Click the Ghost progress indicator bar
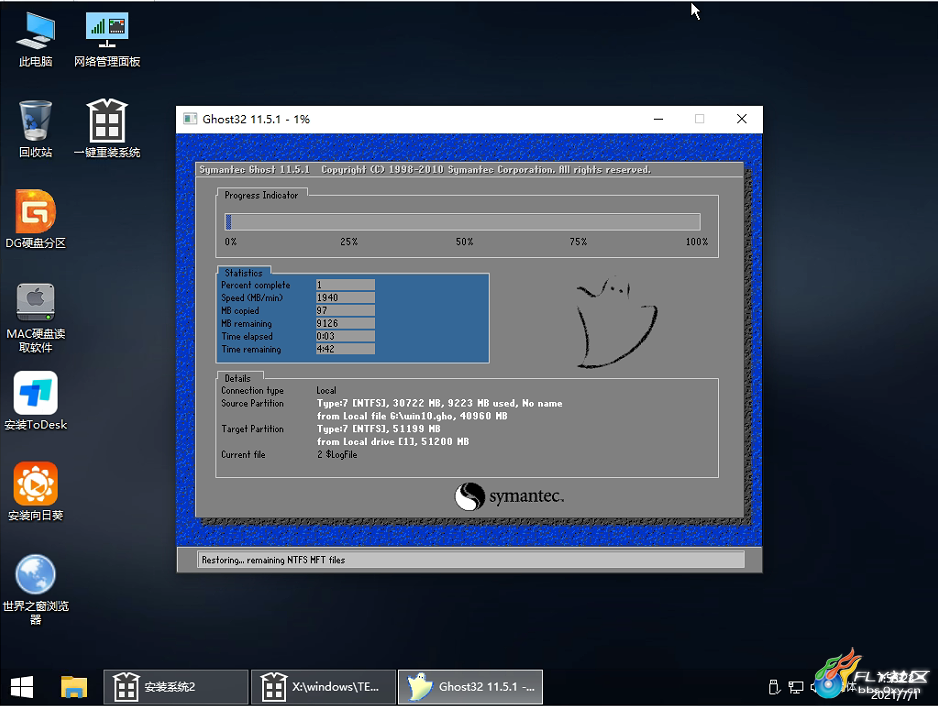This screenshot has height=706, width=938. [x=462, y=222]
